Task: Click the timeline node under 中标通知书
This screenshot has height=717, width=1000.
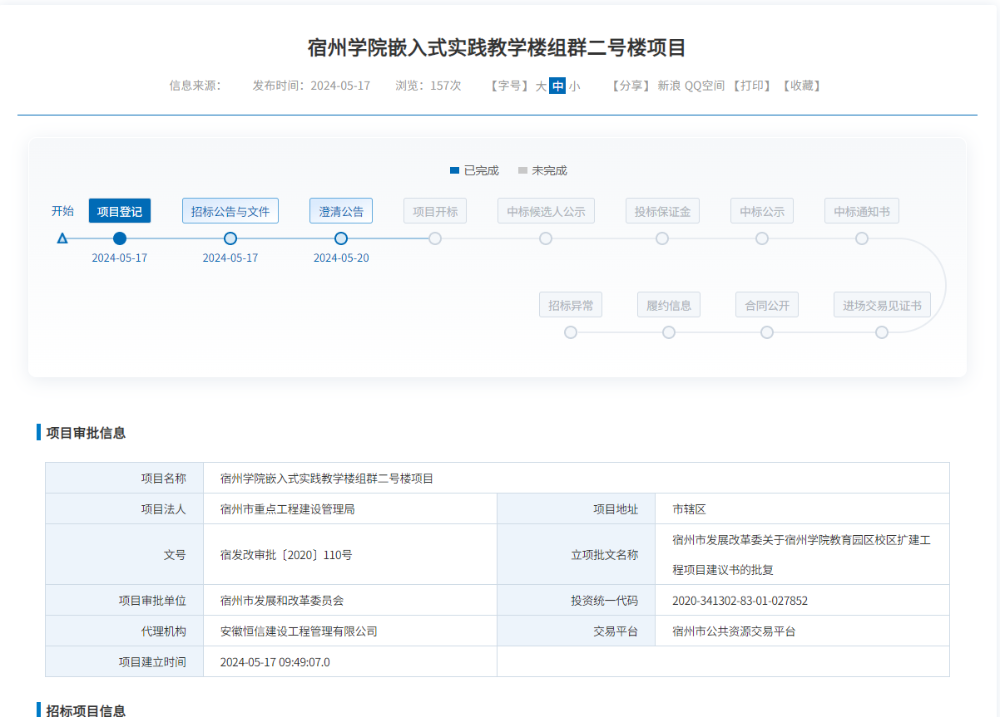Action: (862, 239)
